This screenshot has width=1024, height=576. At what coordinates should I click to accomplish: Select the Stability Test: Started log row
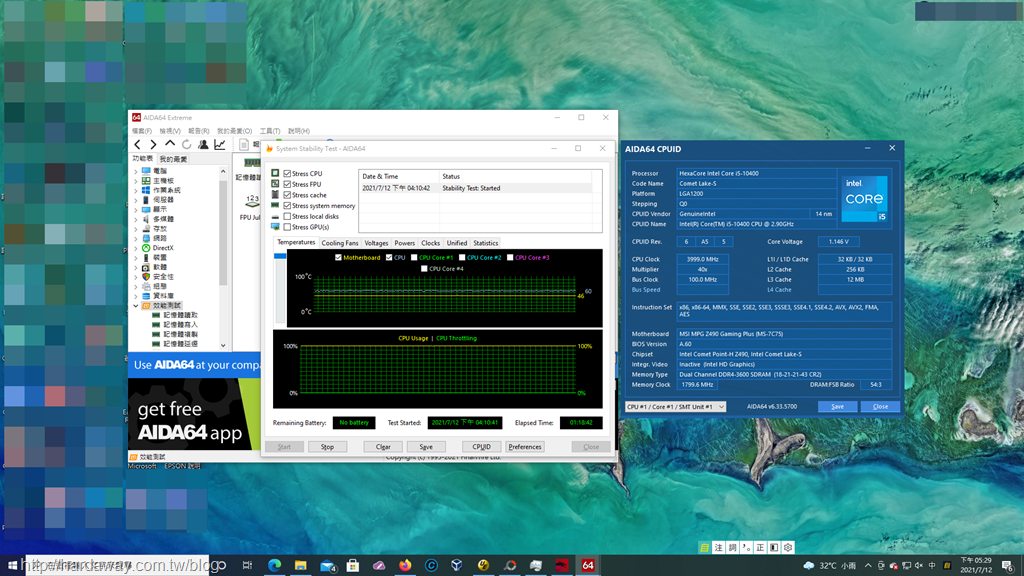pyautogui.click(x=475, y=188)
